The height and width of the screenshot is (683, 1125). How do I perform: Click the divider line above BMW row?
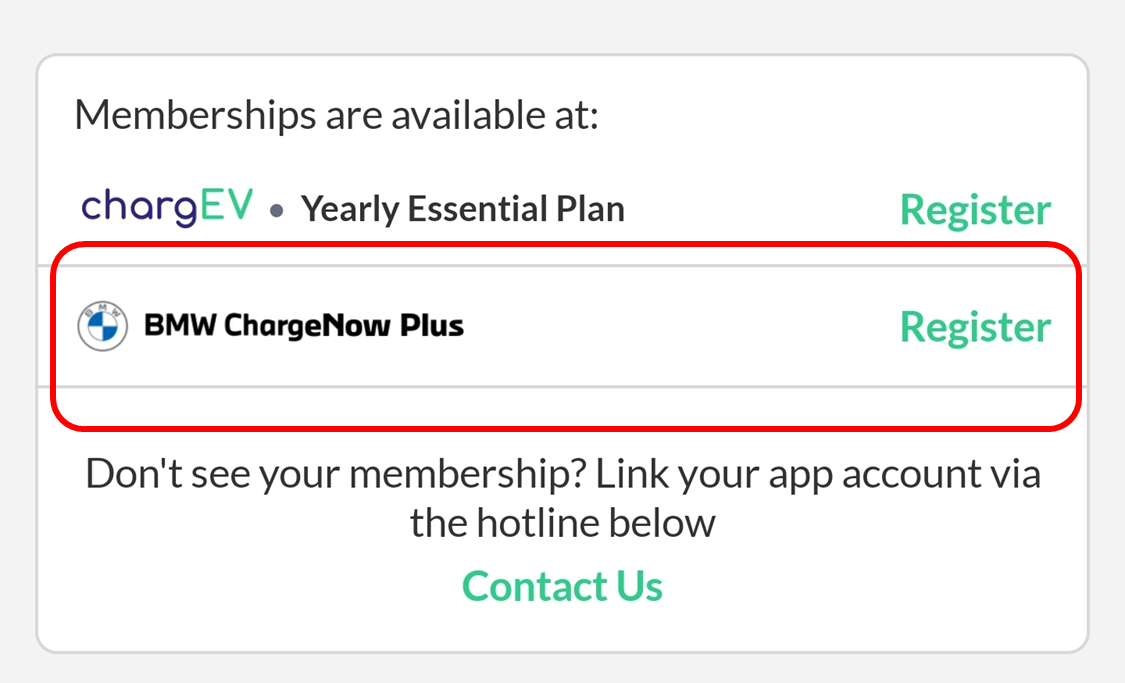(x=562, y=265)
